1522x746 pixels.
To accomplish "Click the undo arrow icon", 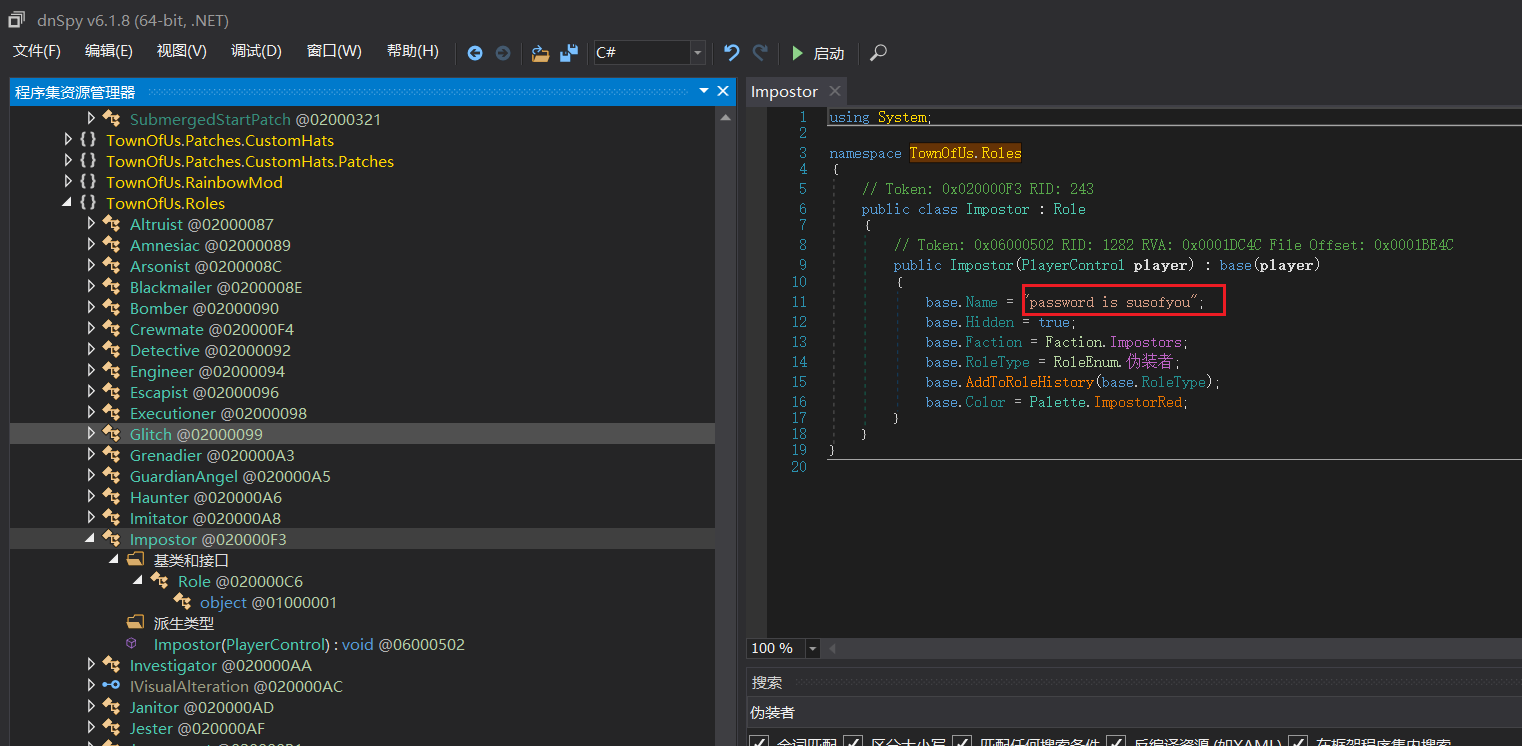I will click(732, 52).
